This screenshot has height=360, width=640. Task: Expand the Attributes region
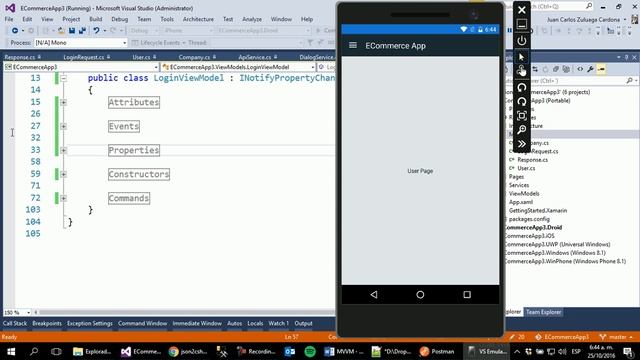point(63,102)
